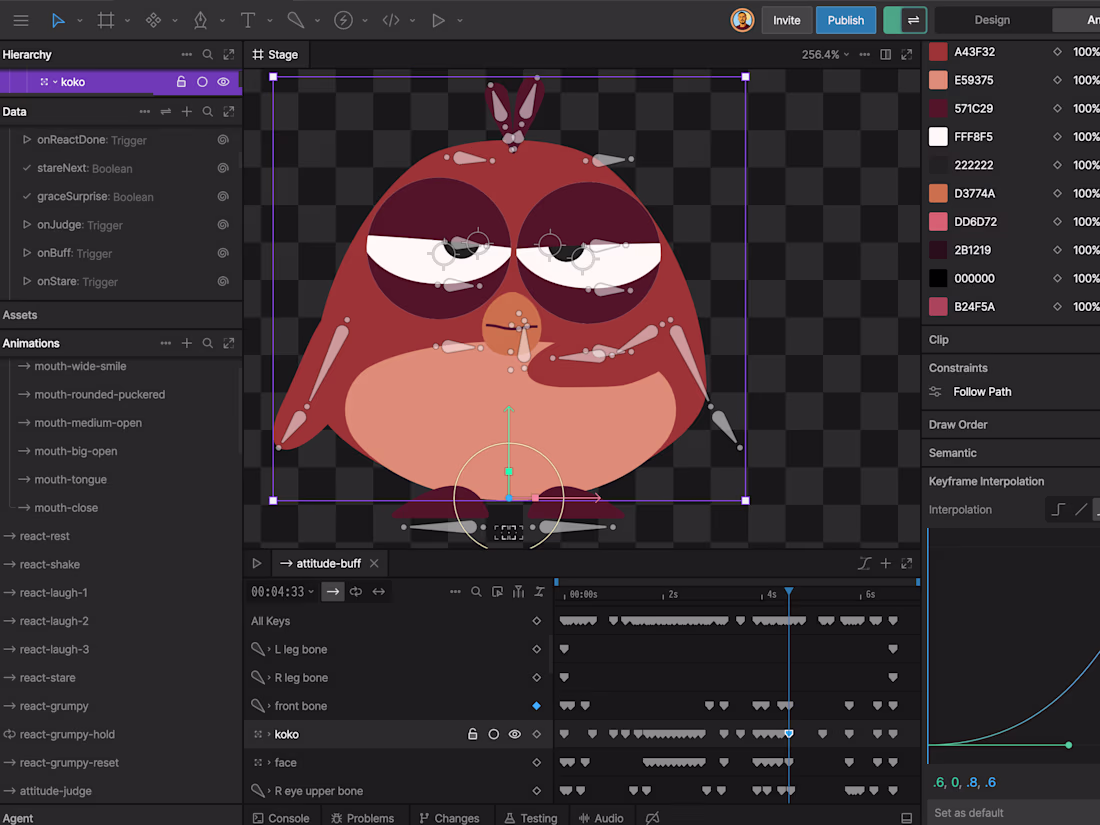This screenshot has height=825, width=1100.
Task: Open the Console tab
Action: tap(281, 818)
